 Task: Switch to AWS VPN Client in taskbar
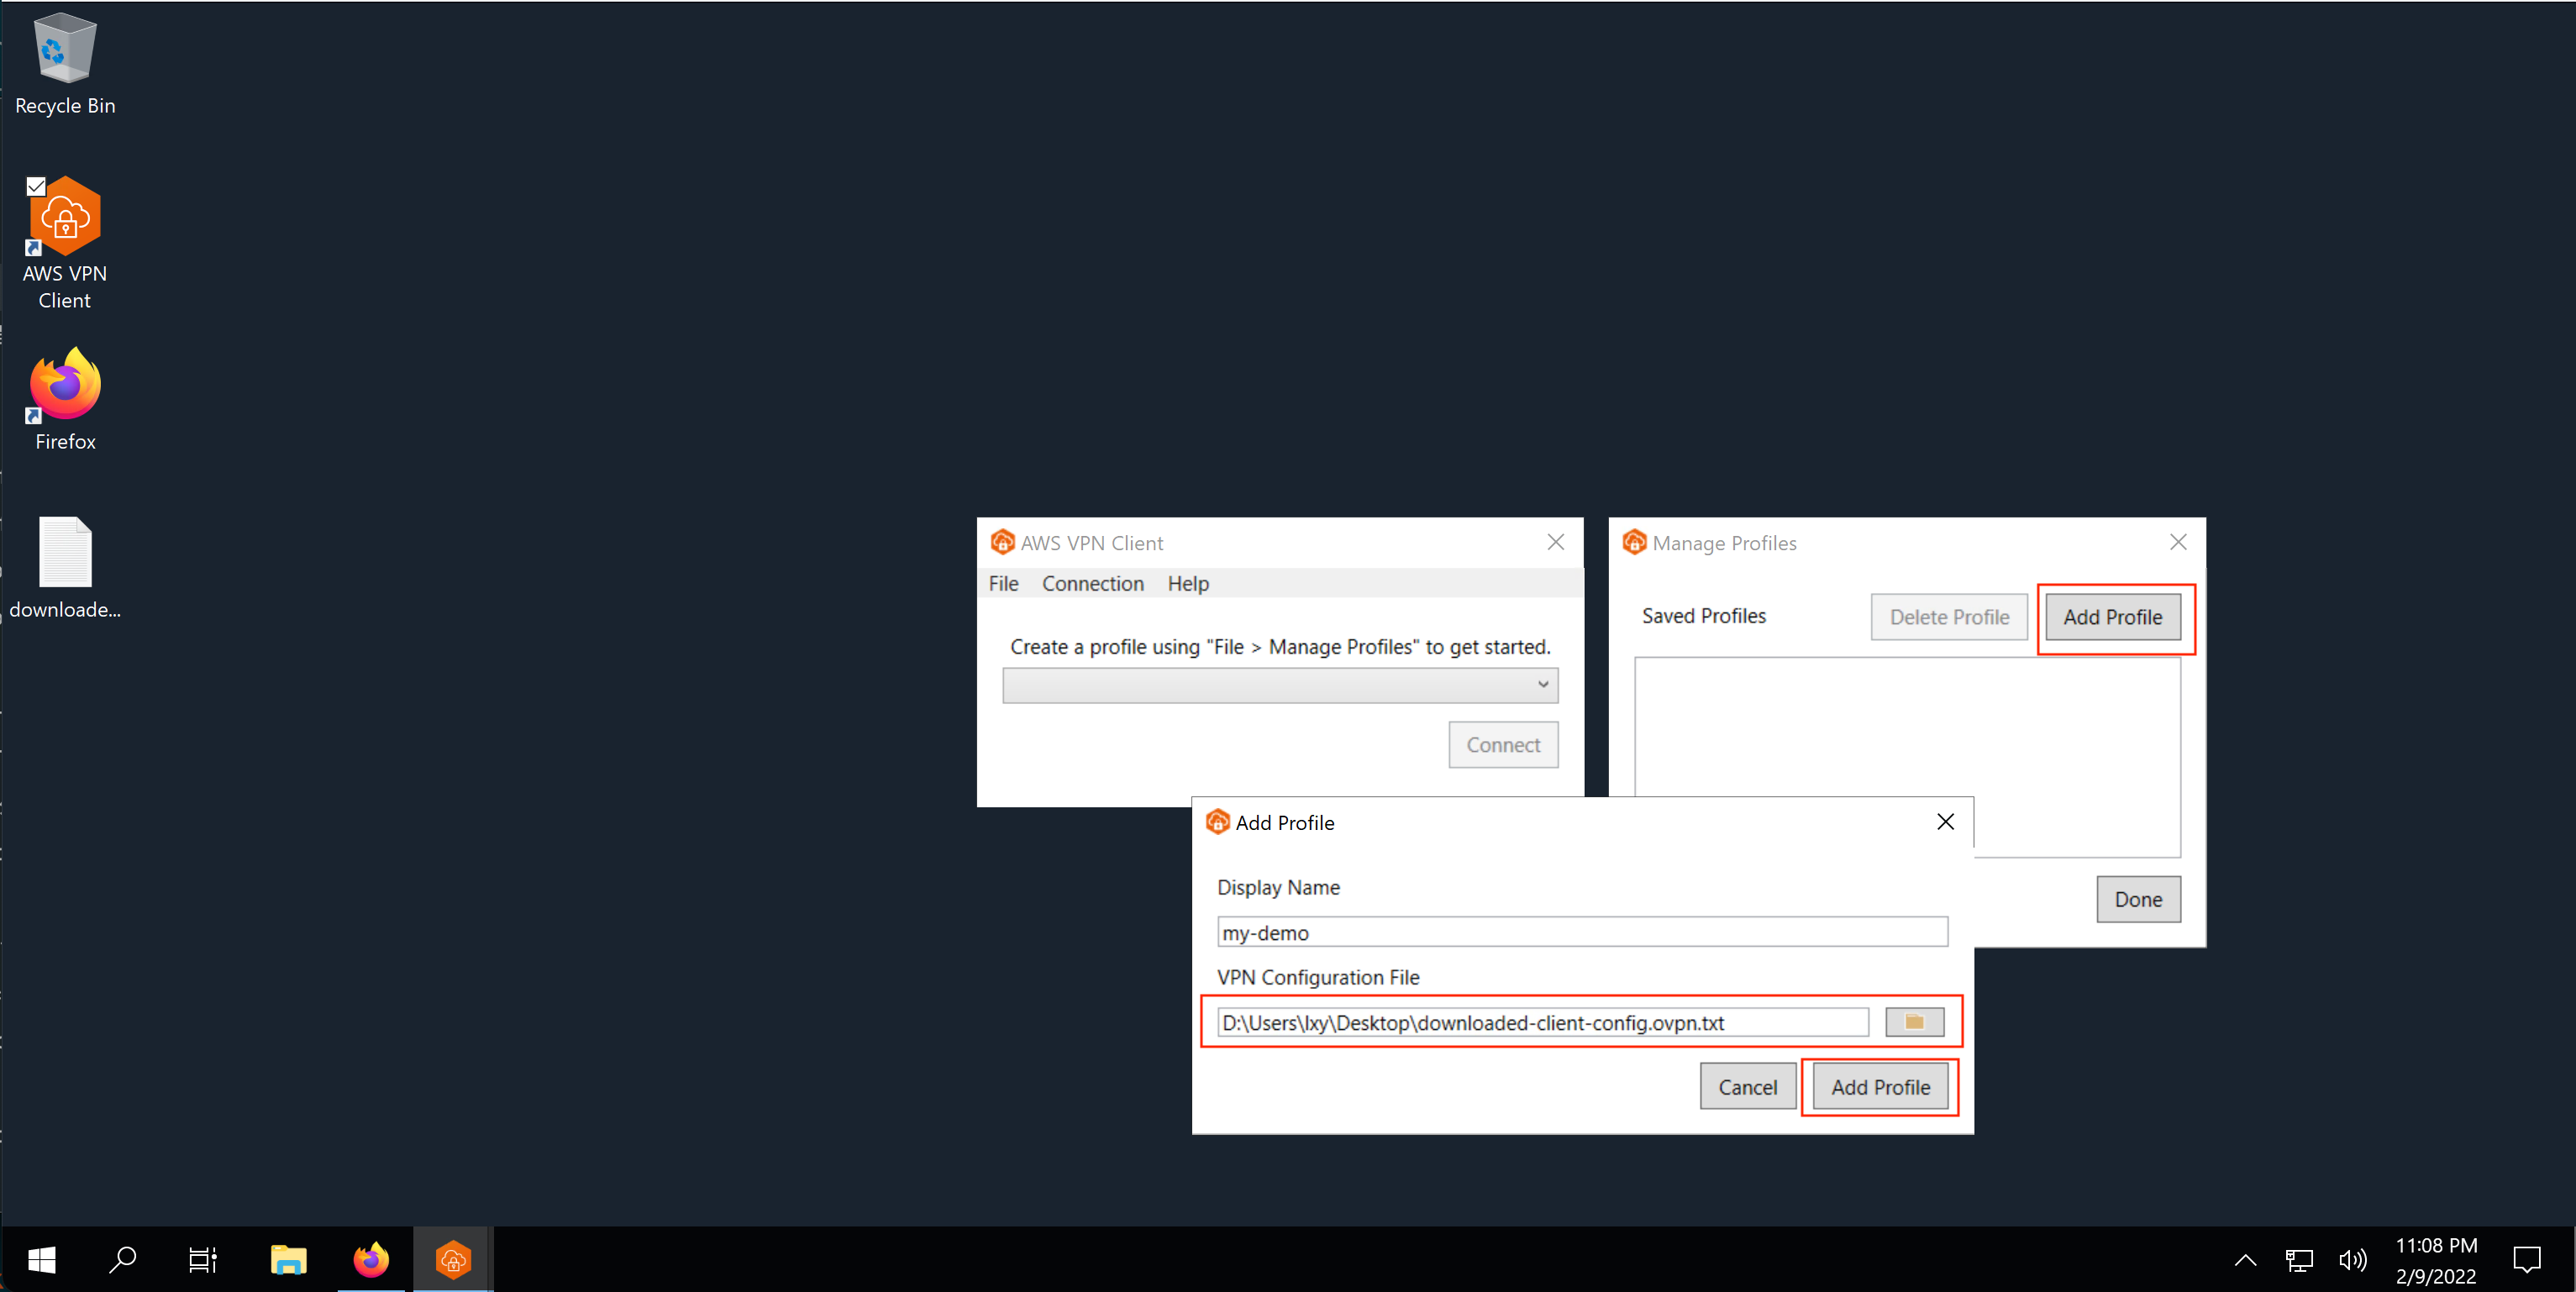pos(452,1260)
